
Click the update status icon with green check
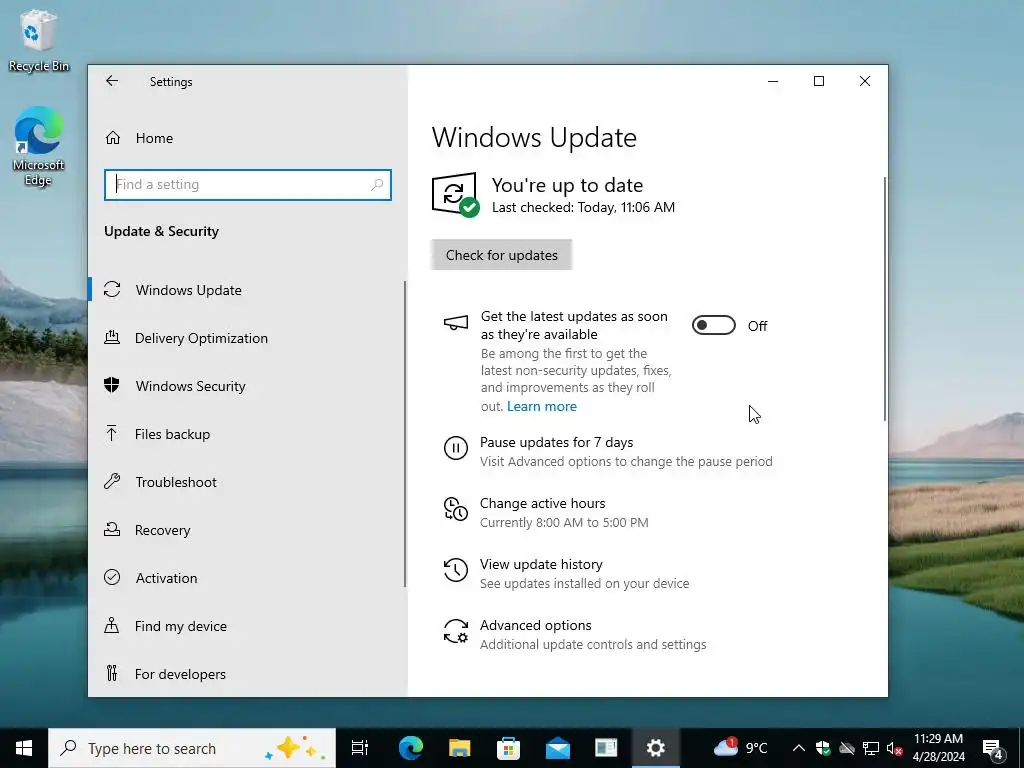click(456, 195)
